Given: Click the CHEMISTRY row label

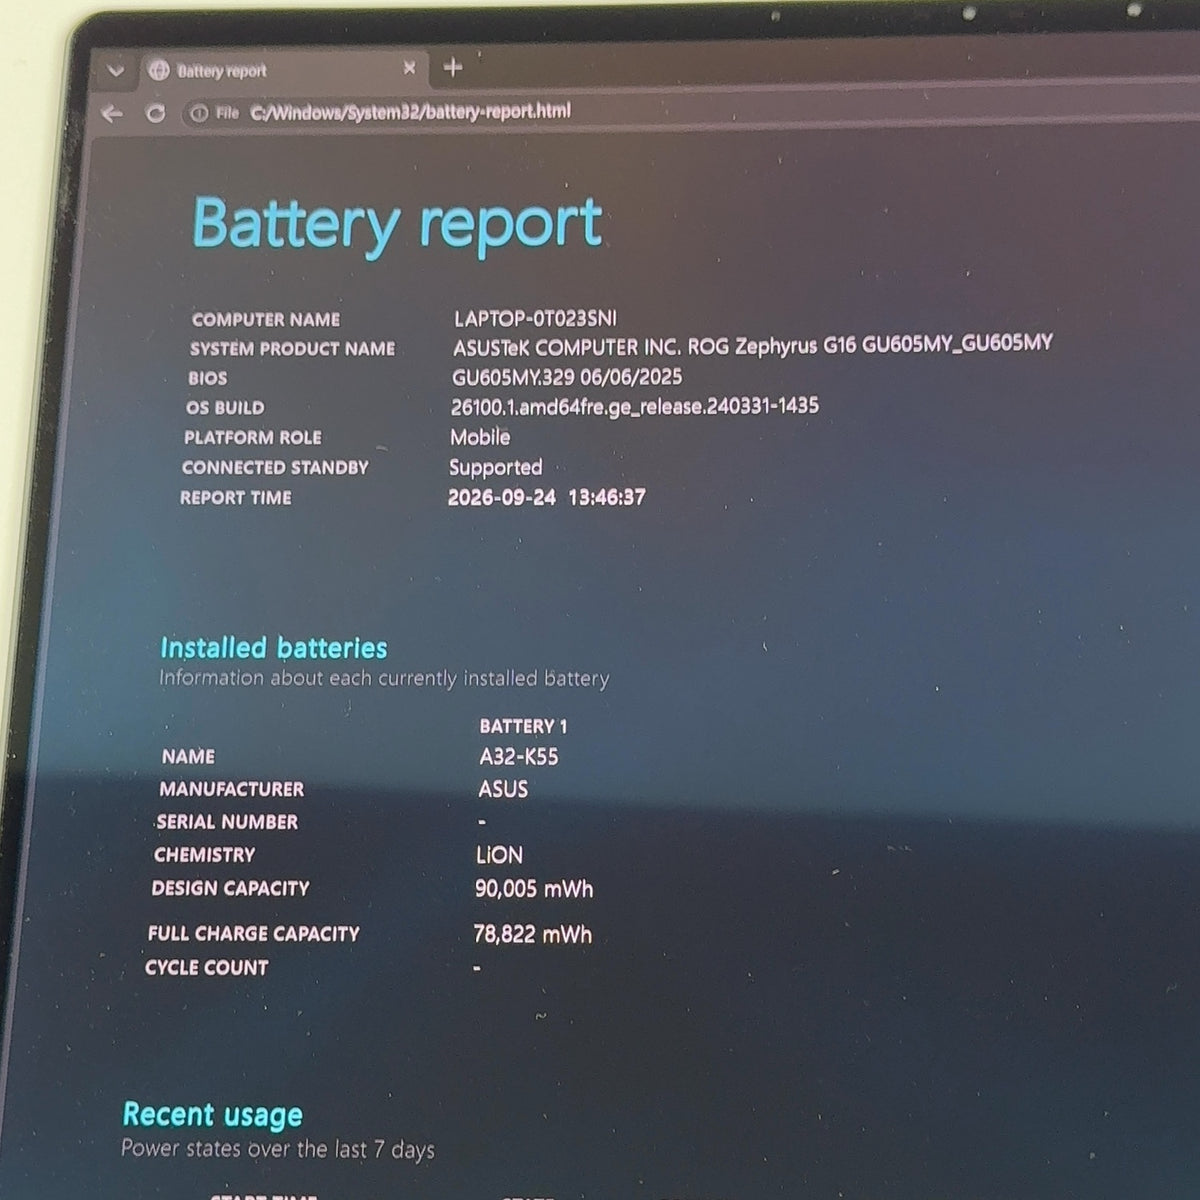Looking at the screenshot, I should tap(204, 855).
